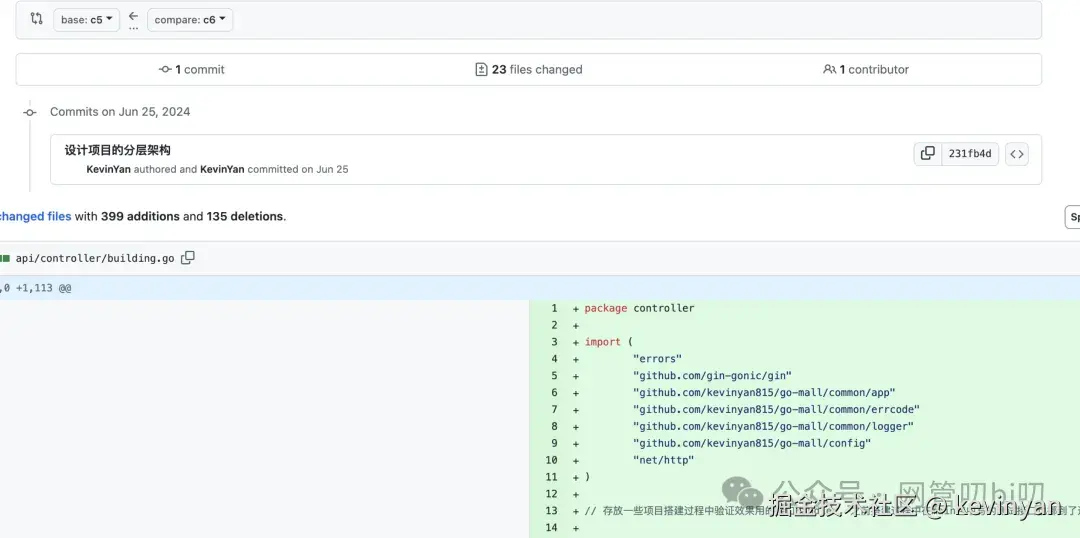This screenshot has width=1080, height=538.
Task: Click the commit timeline dot icon
Action: pos(29,112)
